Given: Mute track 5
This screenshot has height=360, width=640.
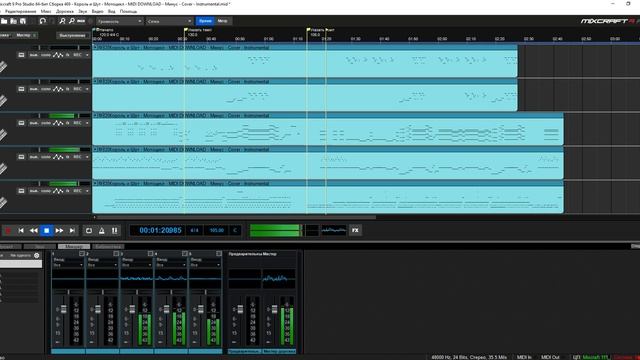Looking at the screenshot, I should (33, 191).
